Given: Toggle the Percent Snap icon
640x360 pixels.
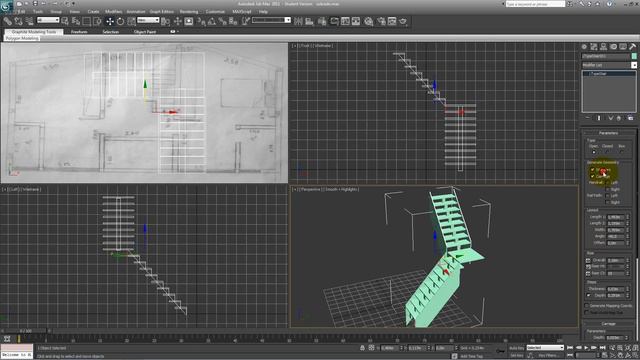Looking at the screenshot, I should [222, 21].
